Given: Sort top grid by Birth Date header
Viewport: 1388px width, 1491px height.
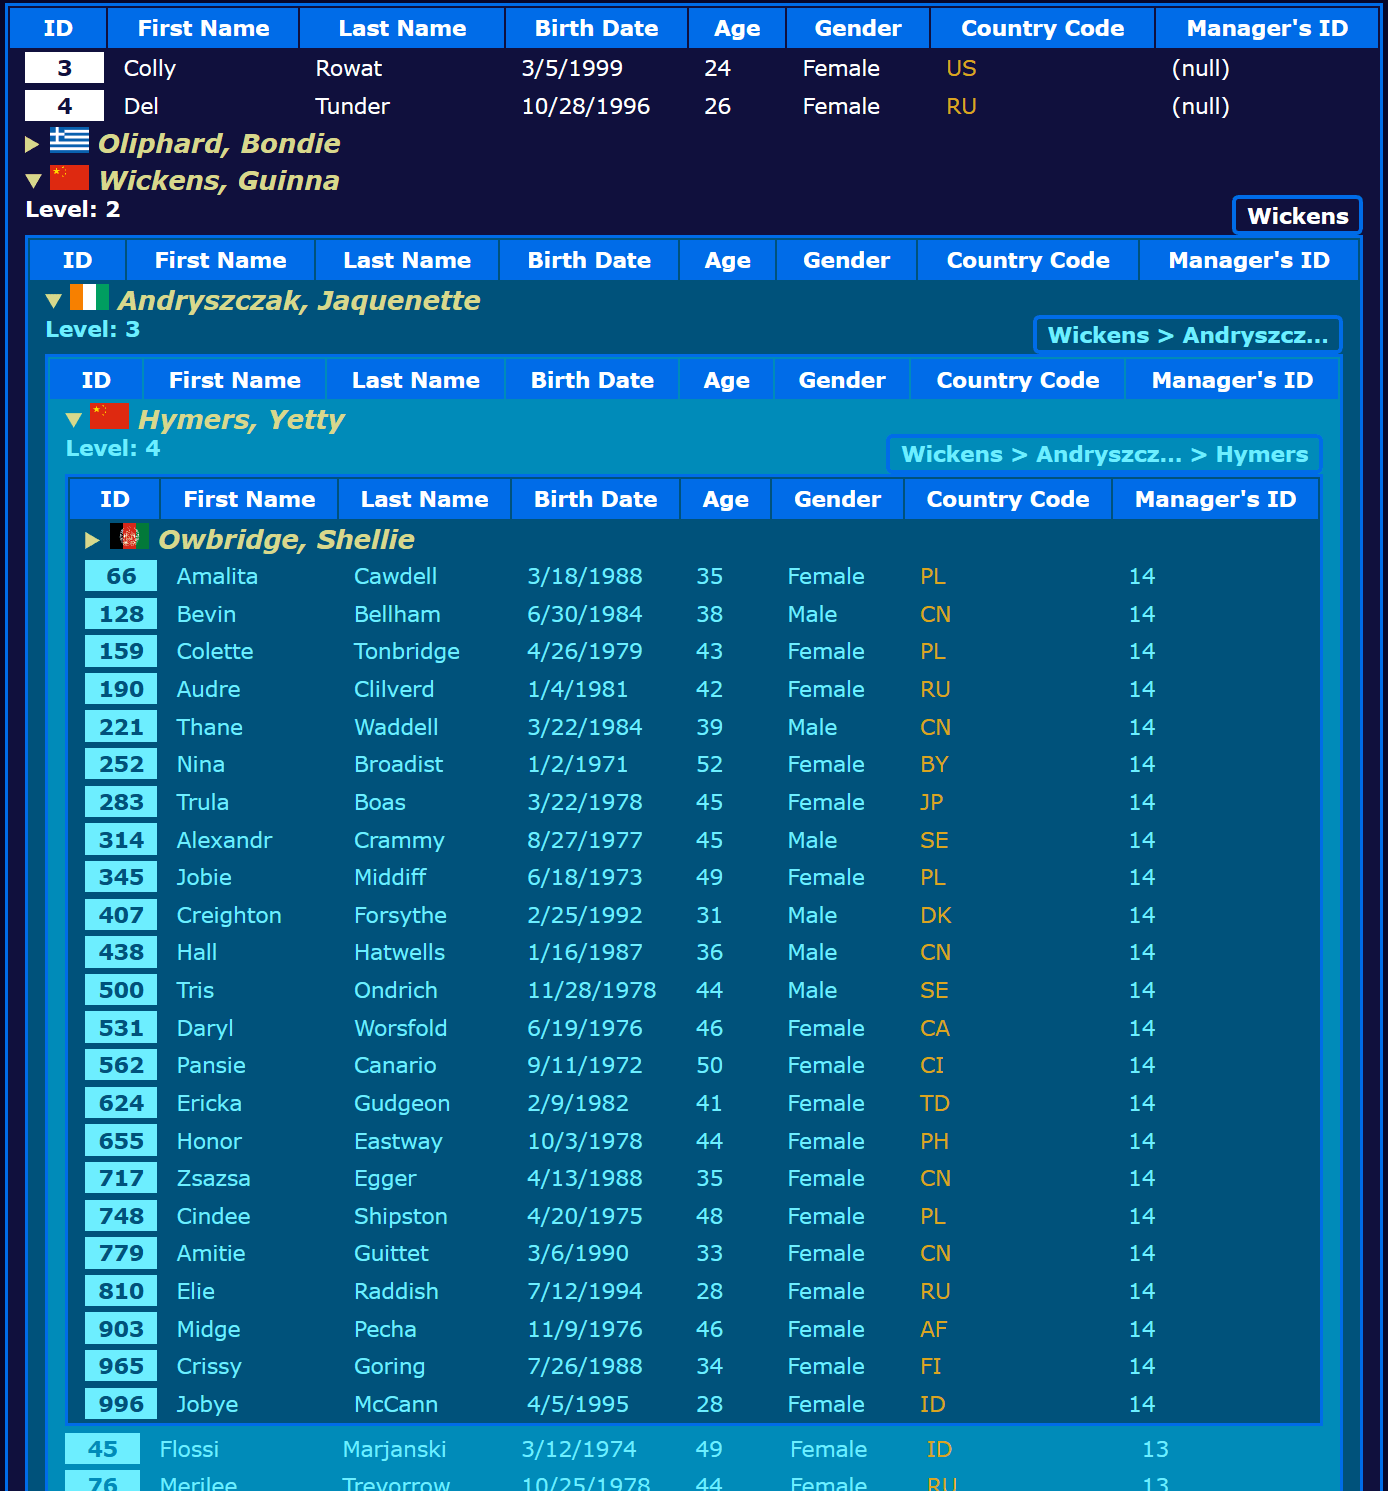Looking at the screenshot, I should pos(596,28).
